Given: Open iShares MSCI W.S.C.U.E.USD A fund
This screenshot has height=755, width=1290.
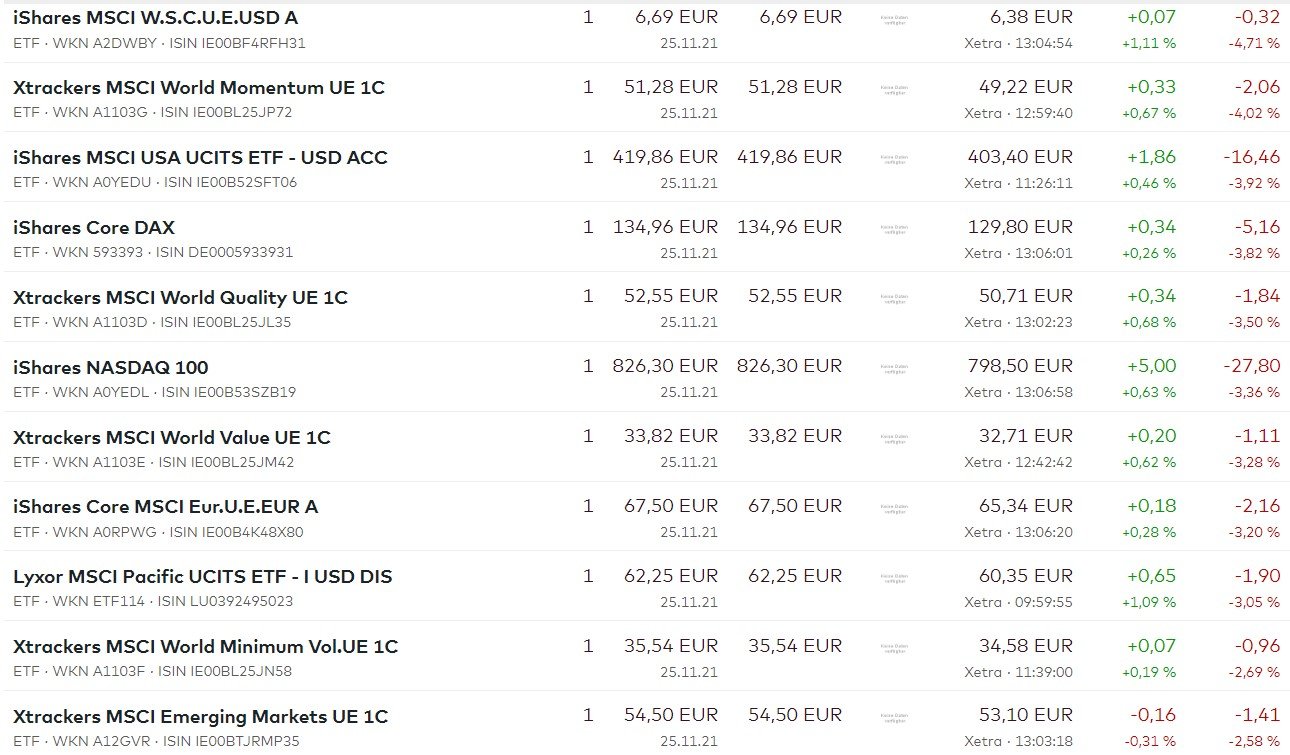Looking at the screenshot, I should (155, 18).
